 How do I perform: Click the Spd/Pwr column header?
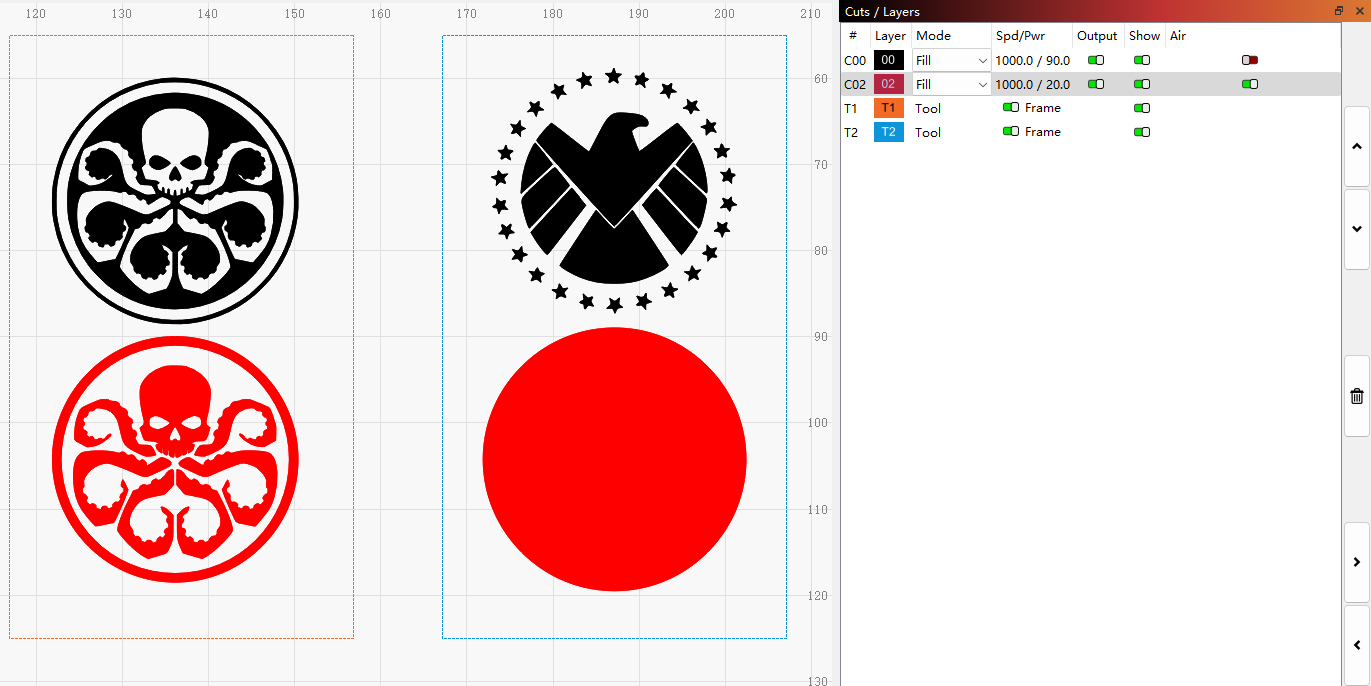point(1020,36)
